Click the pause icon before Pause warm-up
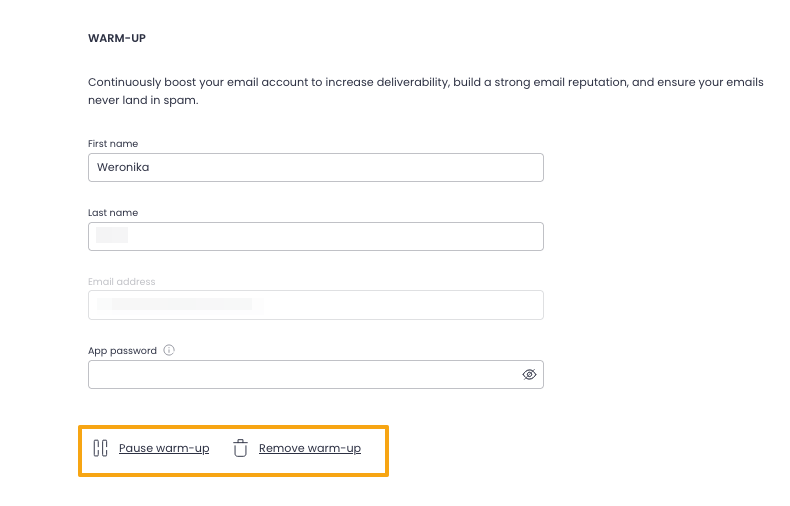Screen dimensions: 790x506 click(100, 448)
